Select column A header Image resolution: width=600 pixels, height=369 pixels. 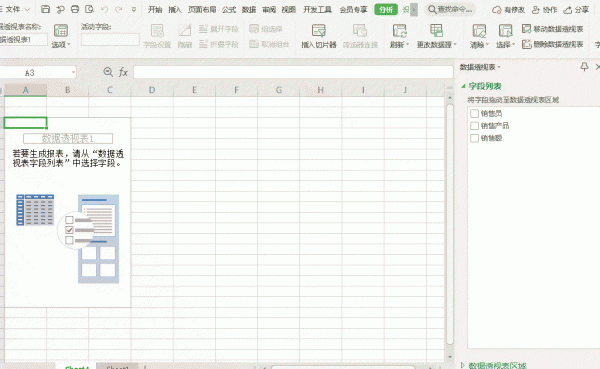click(26, 90)
